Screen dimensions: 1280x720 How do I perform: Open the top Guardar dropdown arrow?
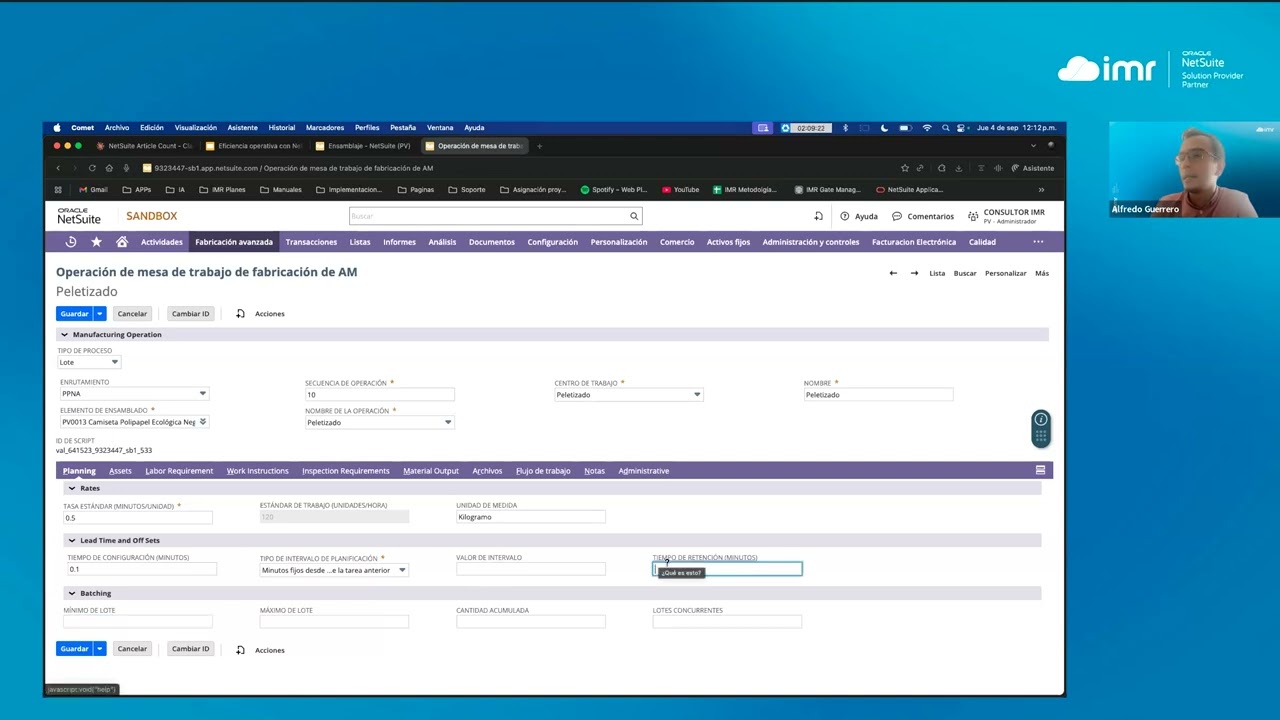pos(100,314)
